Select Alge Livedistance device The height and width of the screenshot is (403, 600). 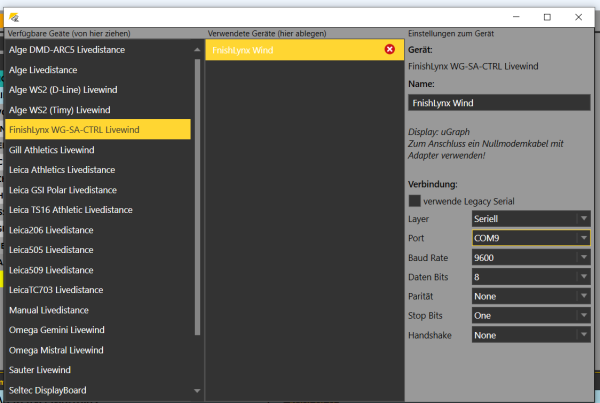[98, 70]
